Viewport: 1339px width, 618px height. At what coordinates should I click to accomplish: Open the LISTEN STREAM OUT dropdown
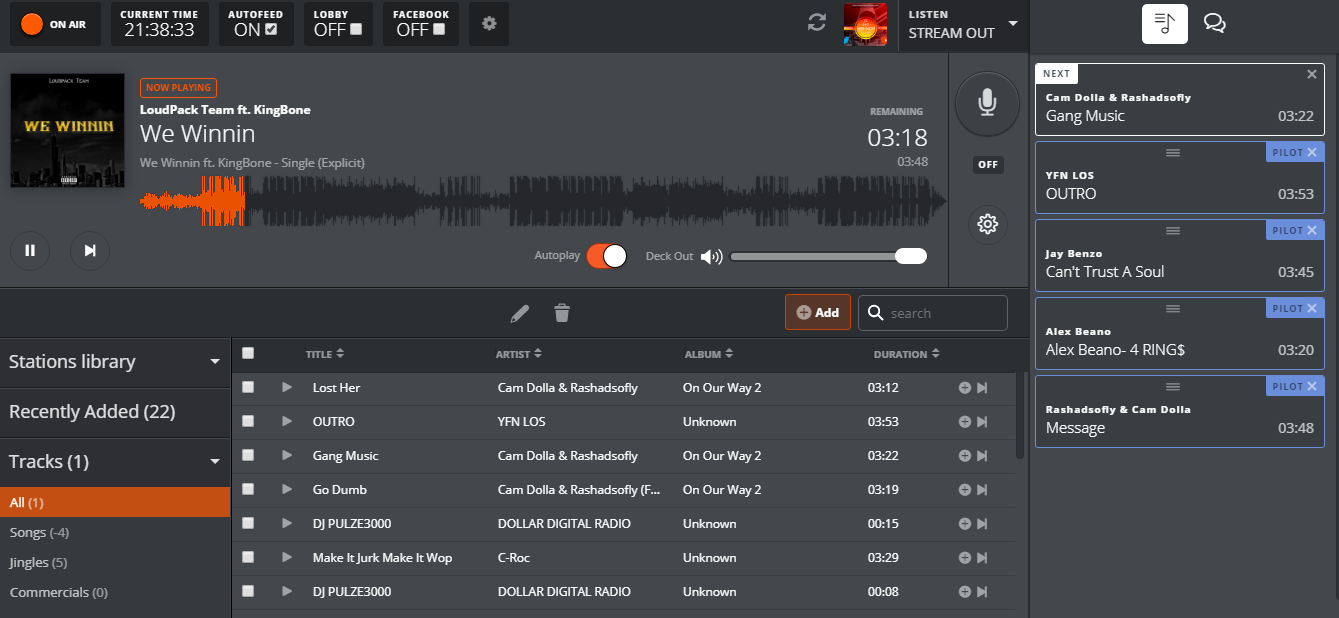click(x=963, y=24)
